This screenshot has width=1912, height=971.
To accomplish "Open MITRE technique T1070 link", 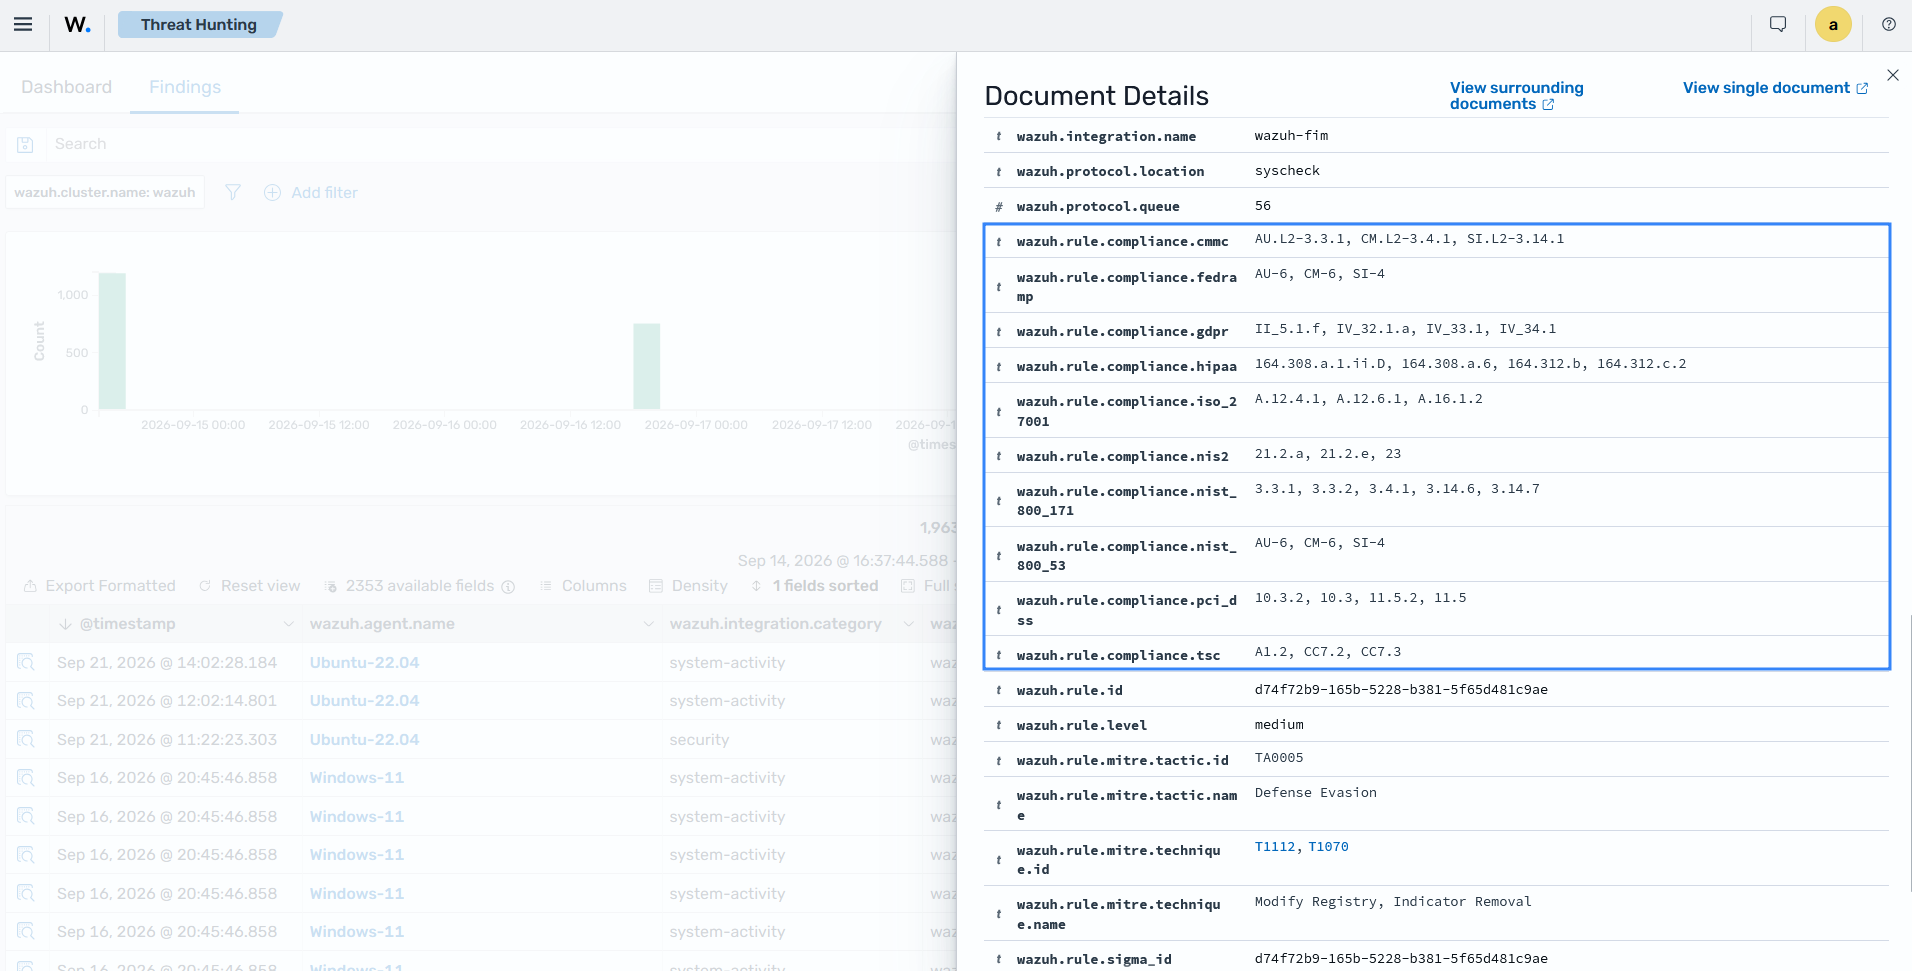I will [1328, 847].
